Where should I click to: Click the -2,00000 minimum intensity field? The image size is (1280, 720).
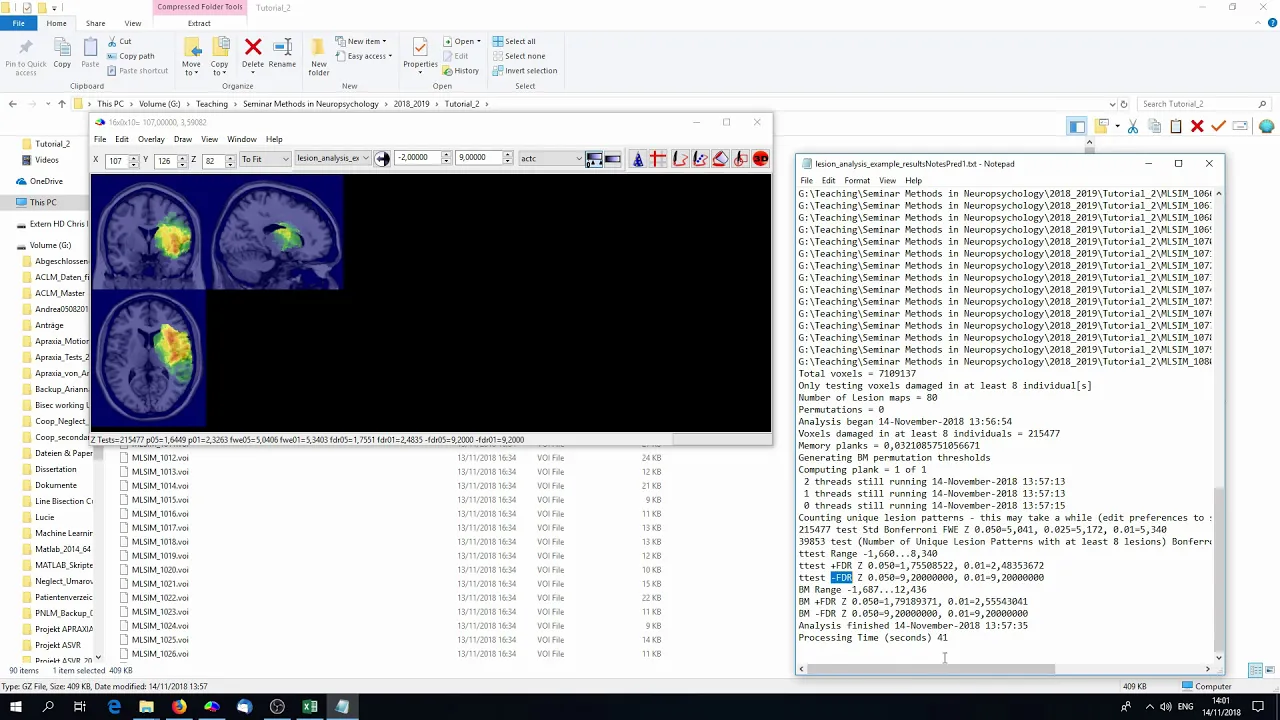pos(418,158)
